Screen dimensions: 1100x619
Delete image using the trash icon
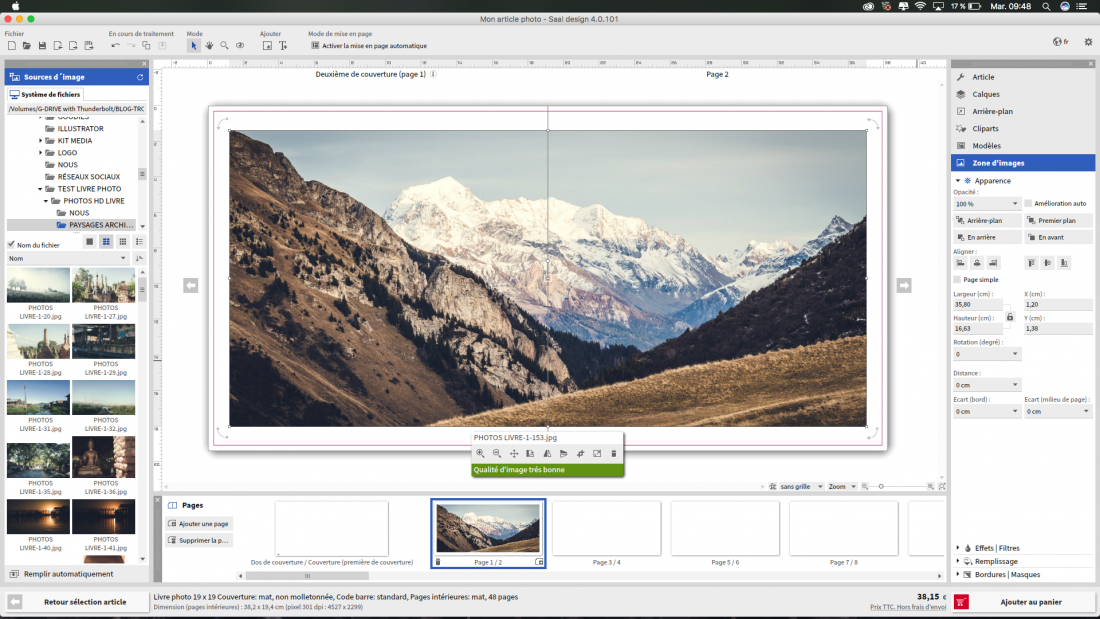[x=614, y=453]
